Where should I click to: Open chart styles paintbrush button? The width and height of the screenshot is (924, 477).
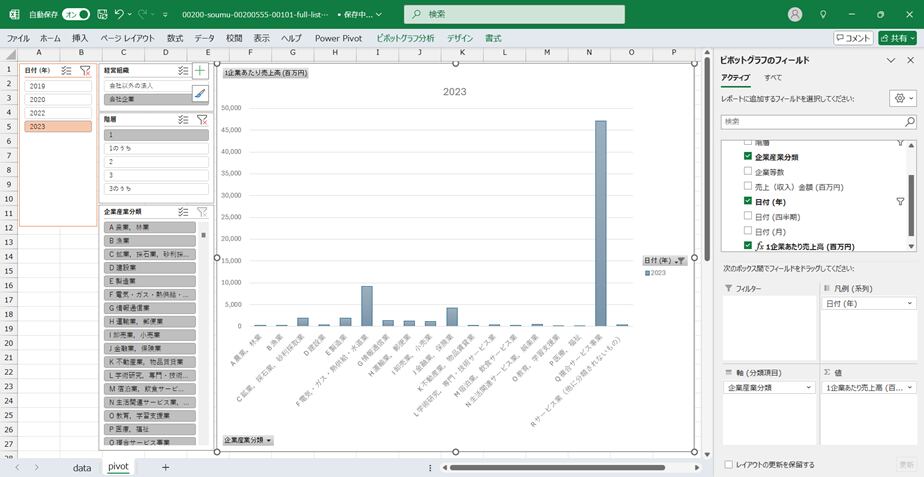coord(200,94)
